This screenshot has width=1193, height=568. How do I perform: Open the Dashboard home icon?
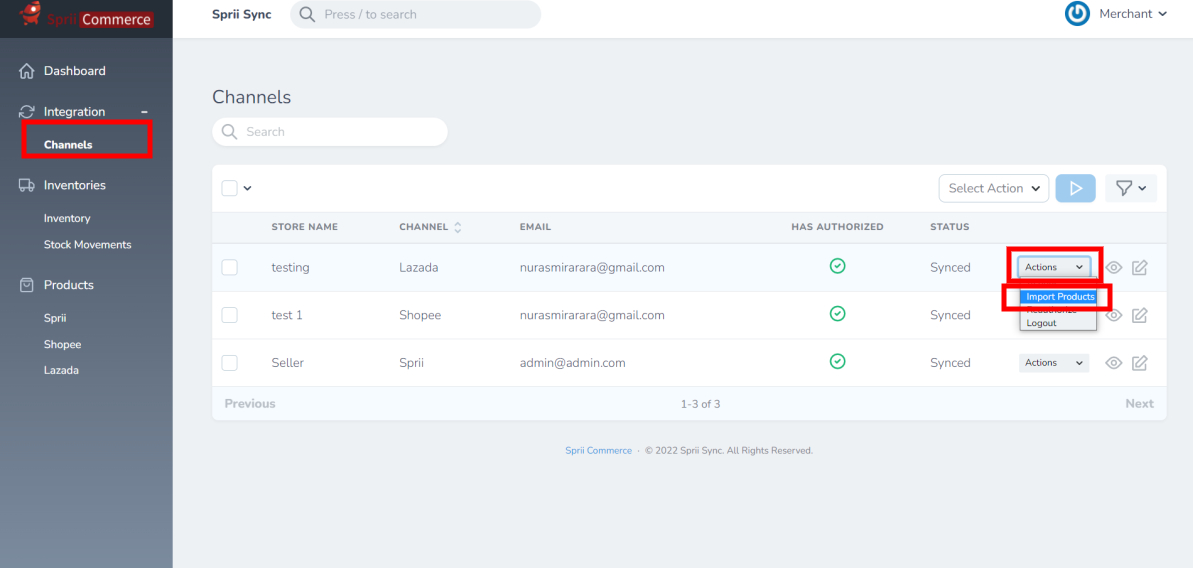click(27, 71)
